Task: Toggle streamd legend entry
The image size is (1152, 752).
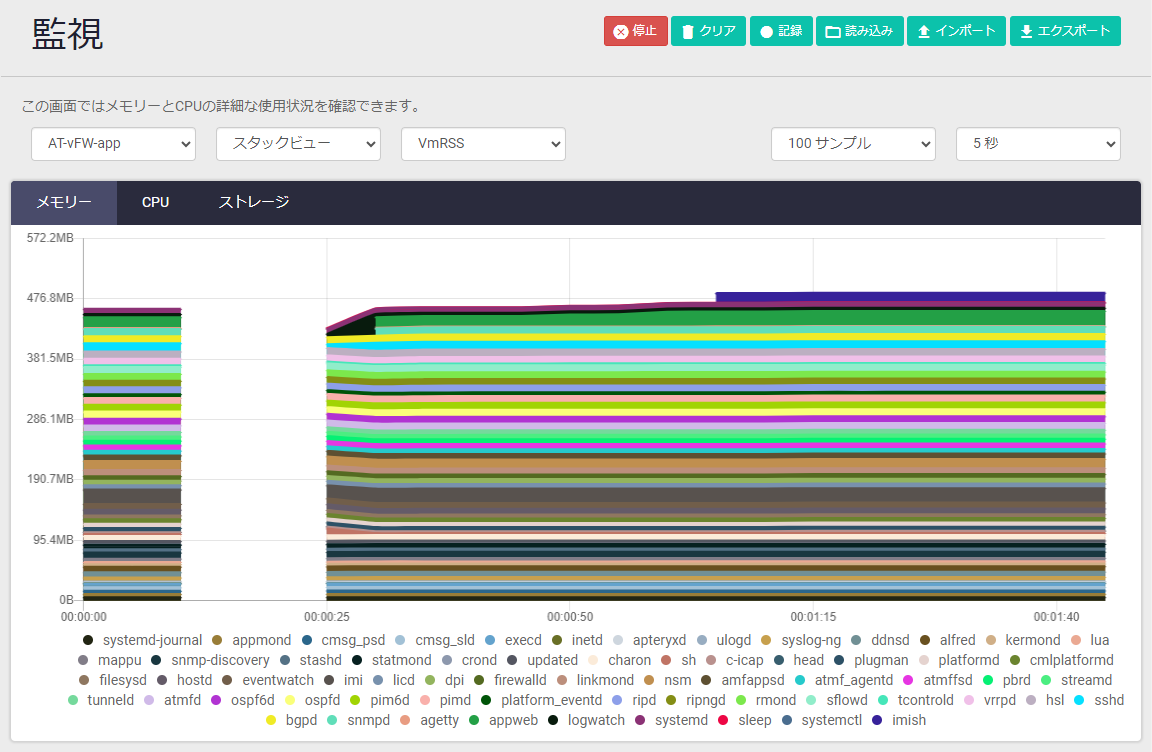Action: 1076,679
